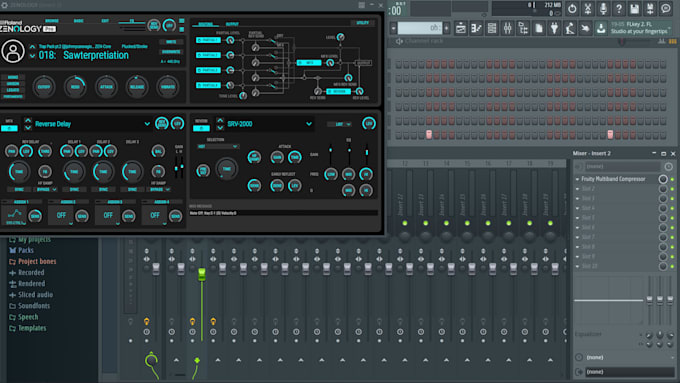Image resolution: width=680 pixels, height=383 pixels.
Task: Click the project files page icon in toolbar
Action: point(539,29)
